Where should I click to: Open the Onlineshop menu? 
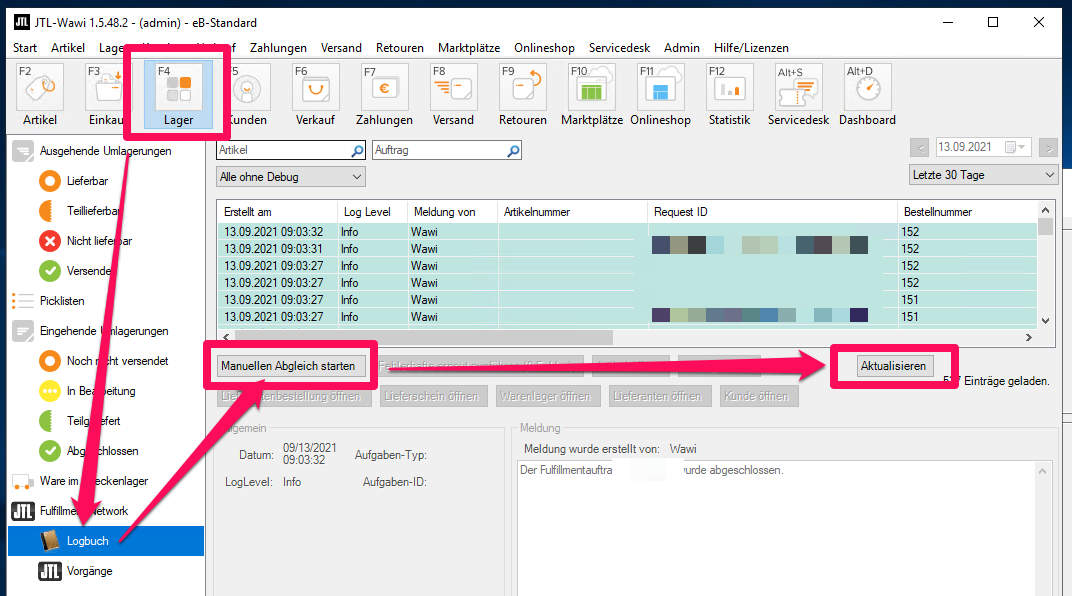(544, 48)
